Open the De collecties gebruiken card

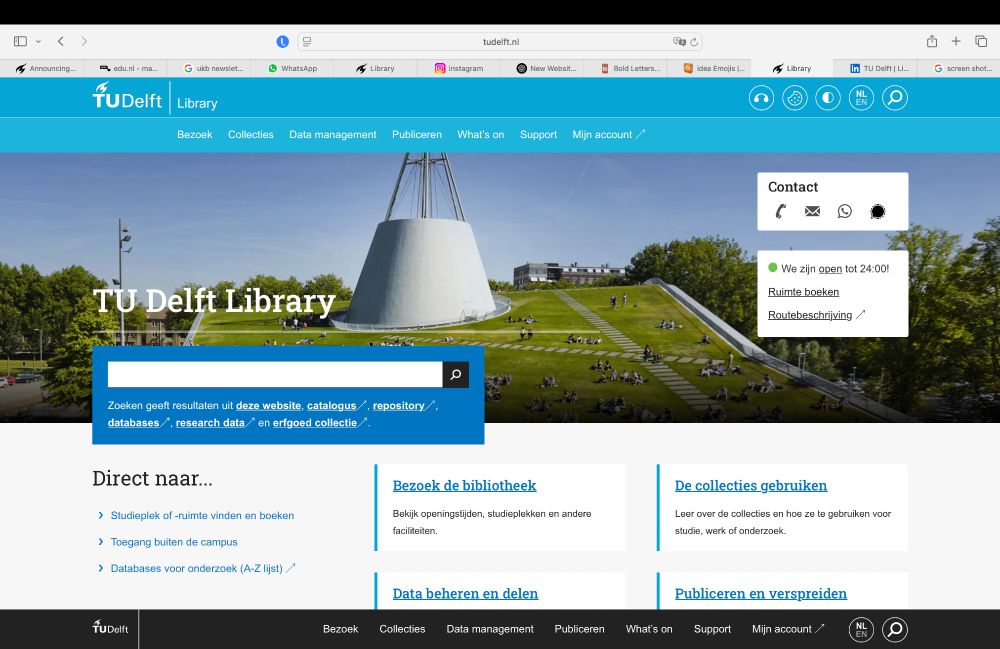(x=751, y=486)
